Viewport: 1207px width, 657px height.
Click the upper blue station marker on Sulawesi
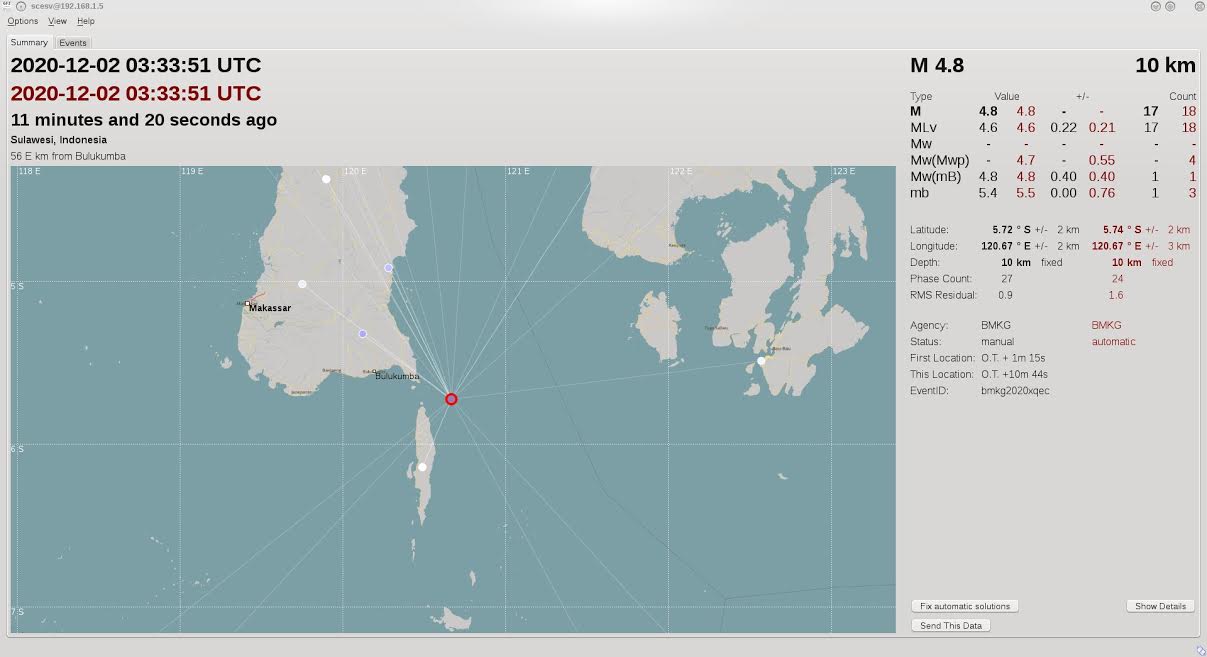(x=388, y=268)
